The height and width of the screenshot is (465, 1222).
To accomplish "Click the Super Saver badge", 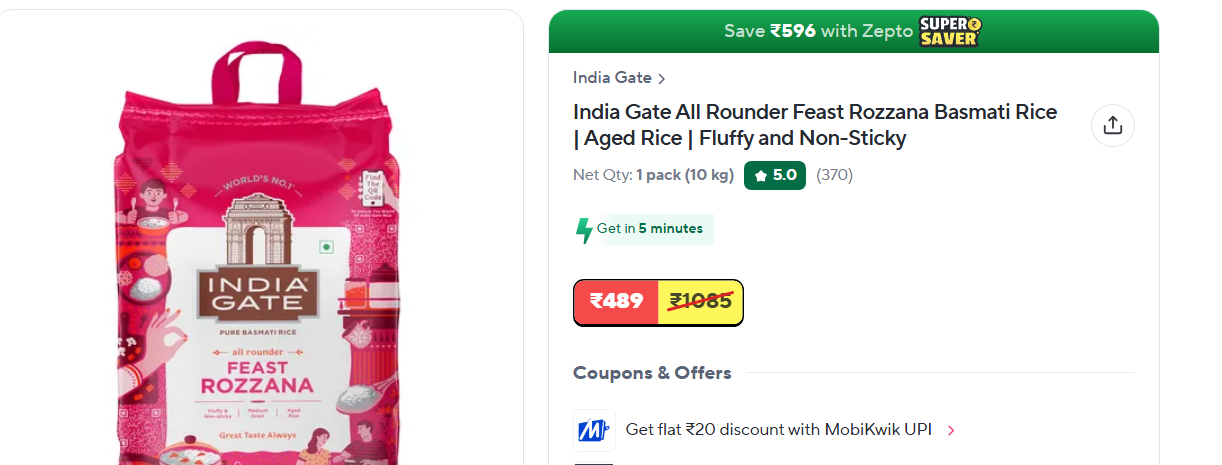I will pyautogui.click(x=948, y=31).
